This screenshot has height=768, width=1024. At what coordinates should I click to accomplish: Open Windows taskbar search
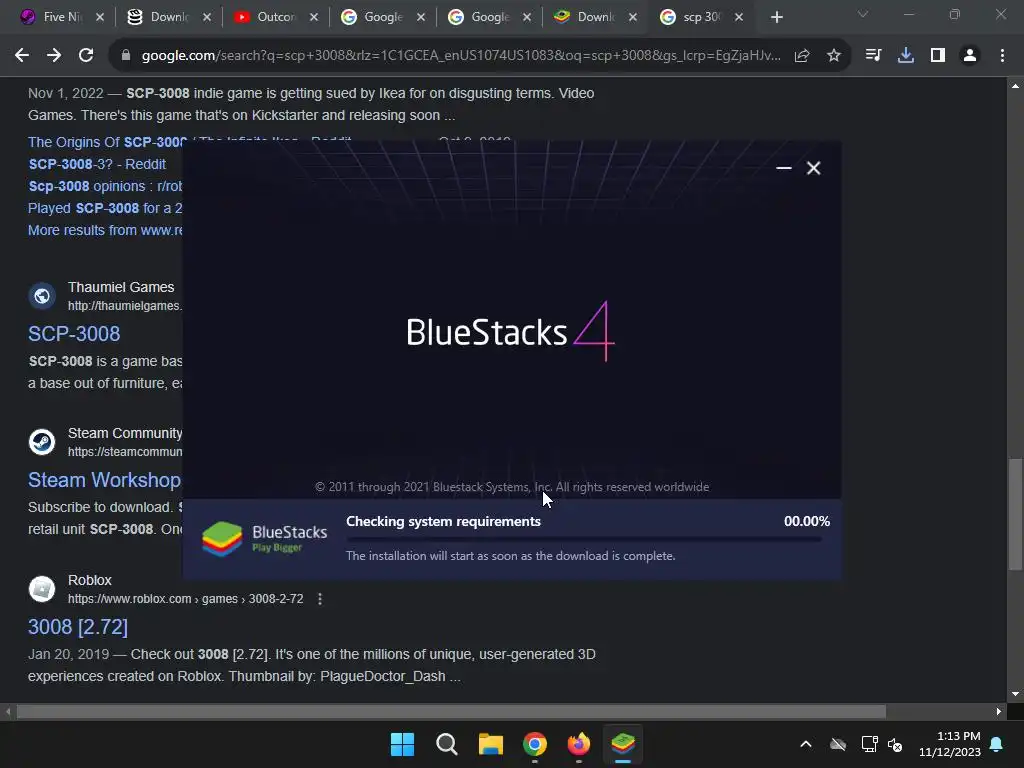pyautogui.click(x=447, y=744)
